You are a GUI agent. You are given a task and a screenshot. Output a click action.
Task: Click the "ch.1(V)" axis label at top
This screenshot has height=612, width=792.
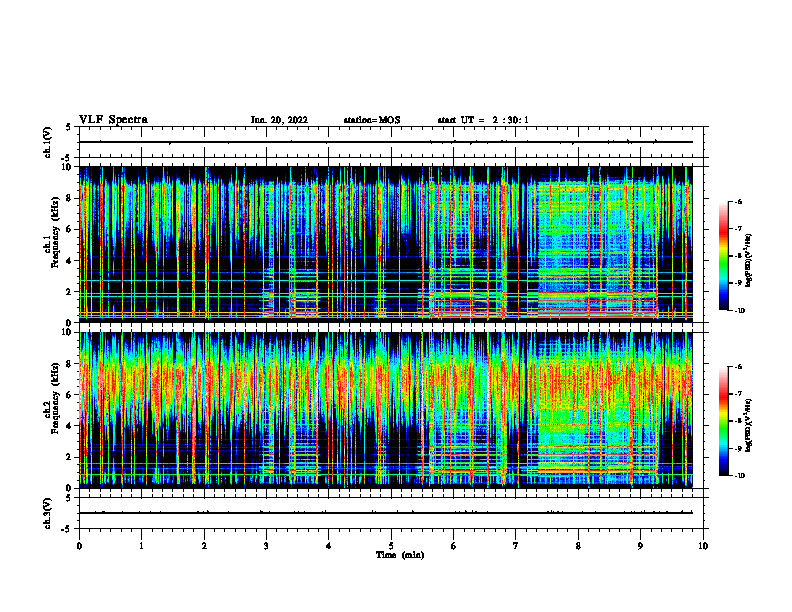tap(48, 142)
